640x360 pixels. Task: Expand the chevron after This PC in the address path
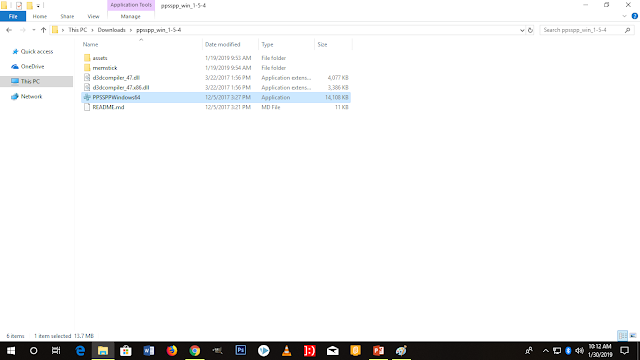pos(93,30)
